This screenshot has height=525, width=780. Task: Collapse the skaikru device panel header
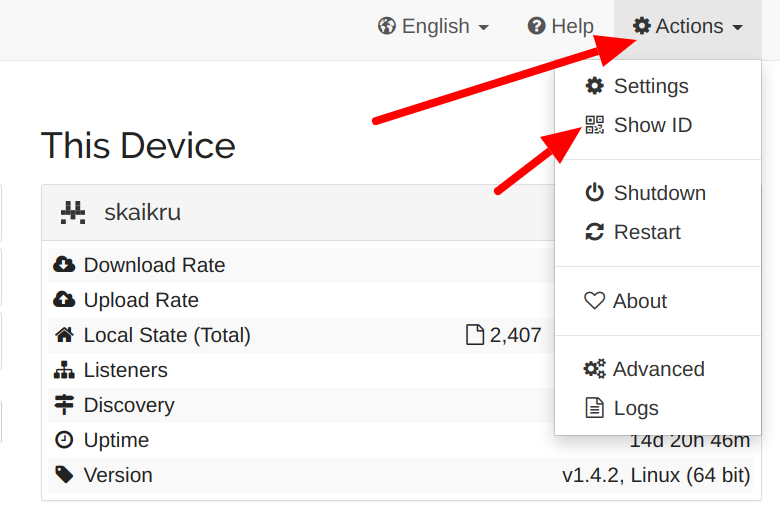point(300,212)
